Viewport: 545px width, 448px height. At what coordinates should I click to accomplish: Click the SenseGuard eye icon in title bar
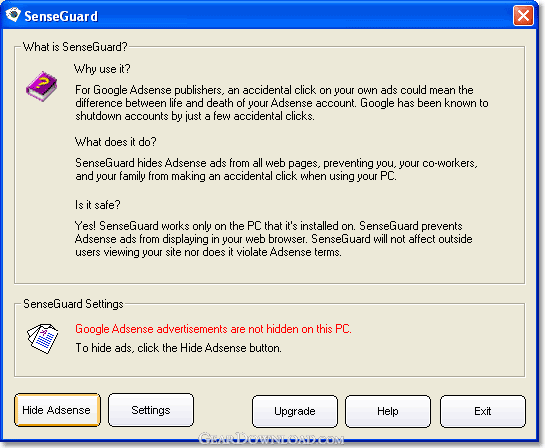(13, 15)
